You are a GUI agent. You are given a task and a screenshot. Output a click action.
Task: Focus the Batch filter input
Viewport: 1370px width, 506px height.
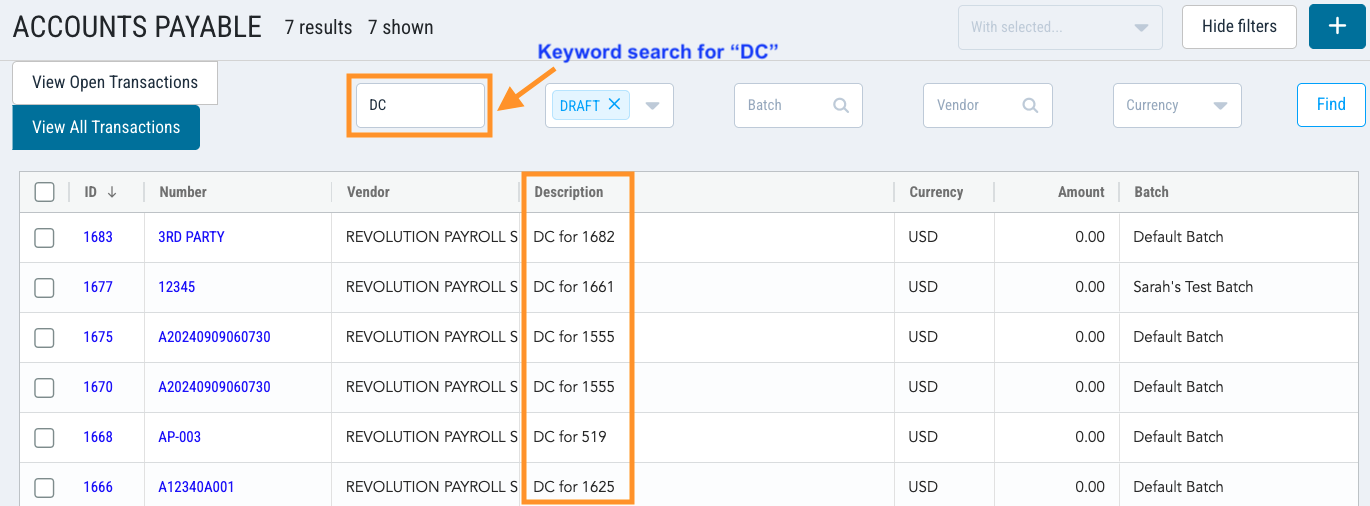coord(798,105)
